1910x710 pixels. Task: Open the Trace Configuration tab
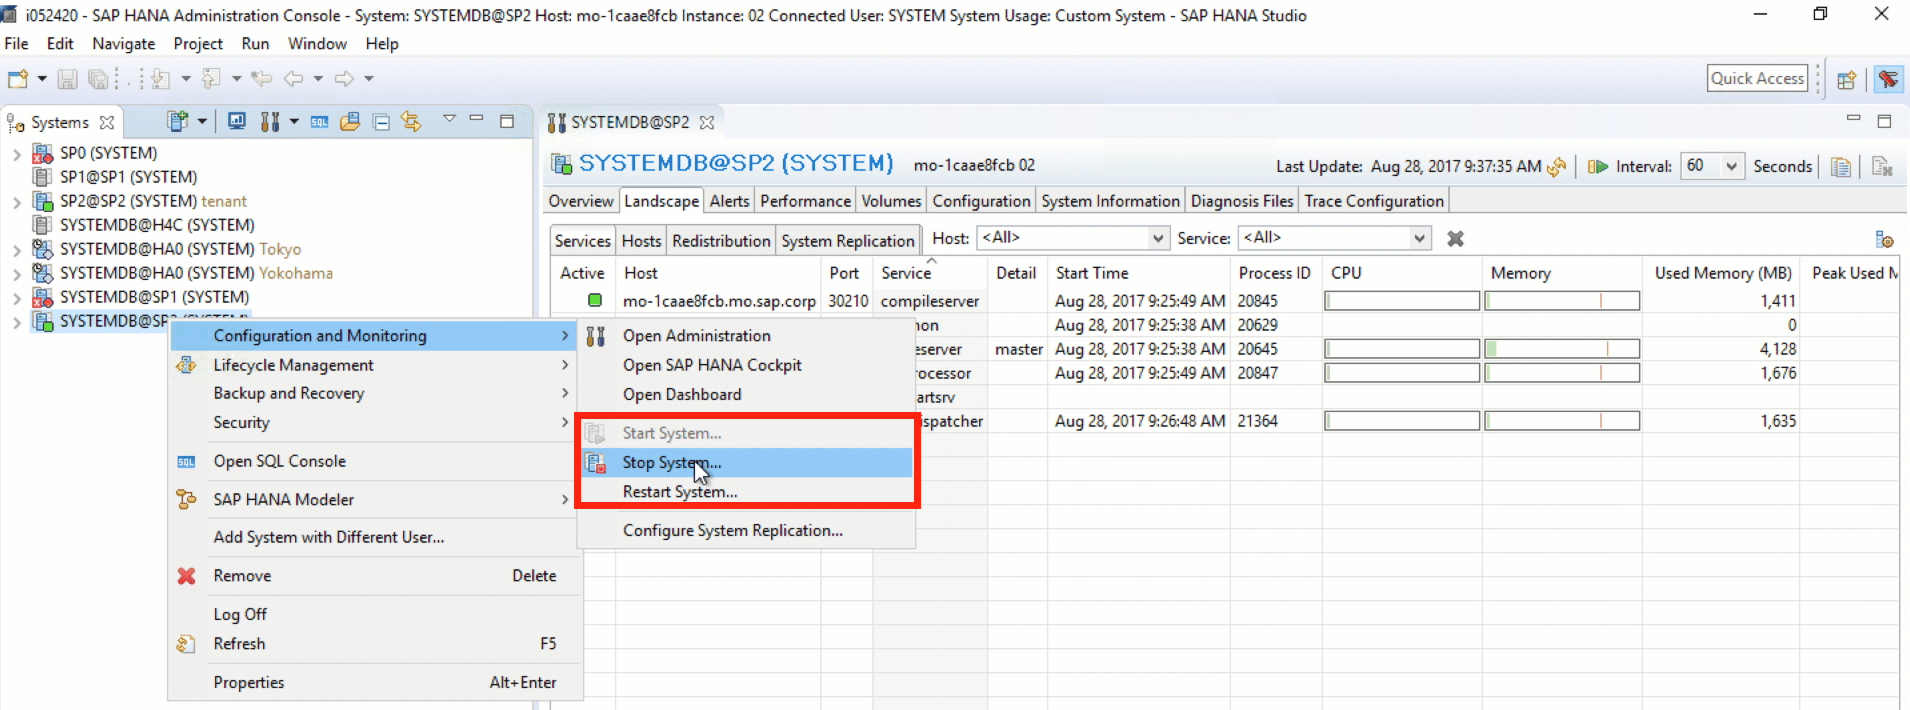(x=1374, y=201)
